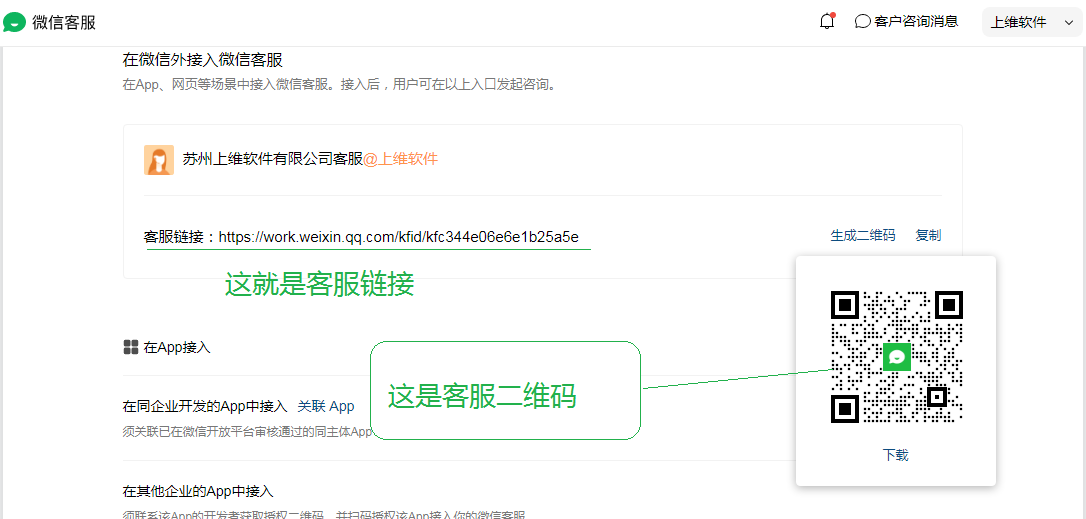The height and width of the screenshot is (519, 1086).
Task: Click the 客户咨询消息 text label
Action: 916,21
